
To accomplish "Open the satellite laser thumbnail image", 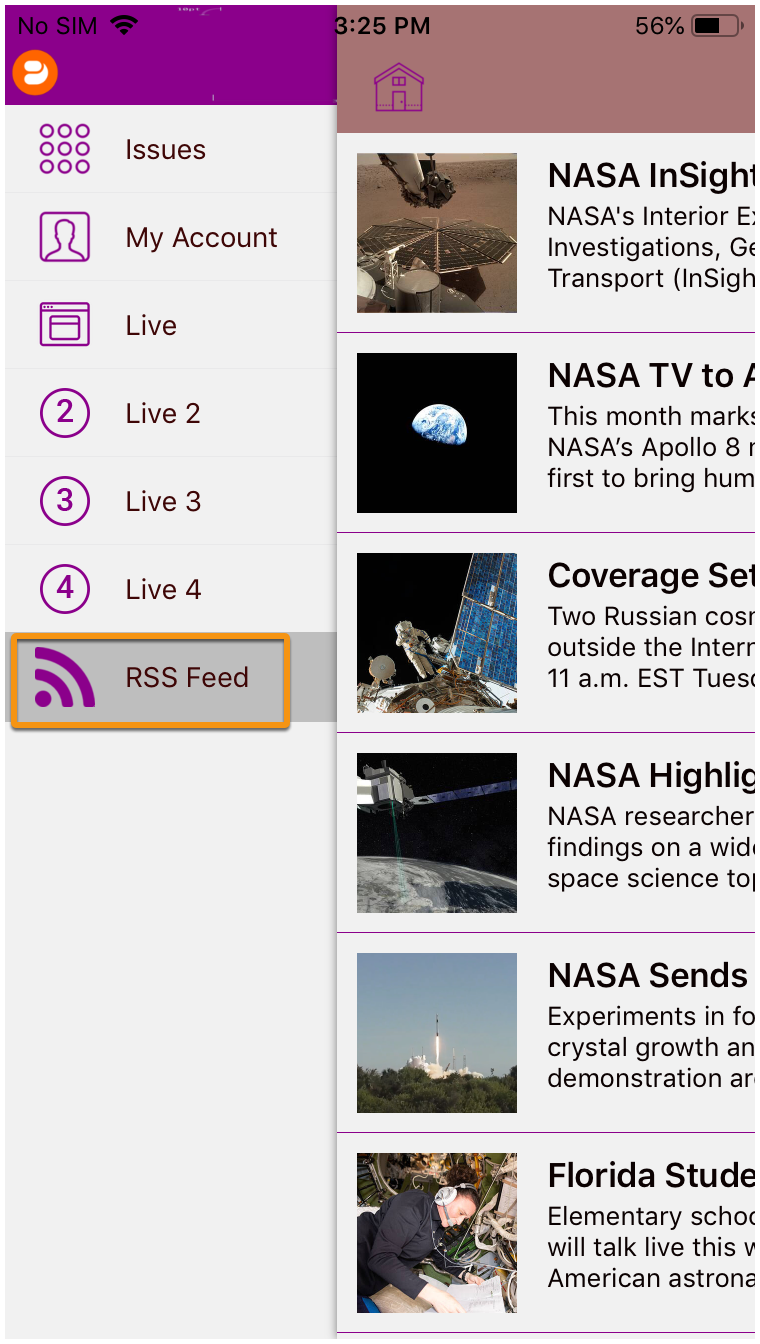I will (x=437, y=833).
